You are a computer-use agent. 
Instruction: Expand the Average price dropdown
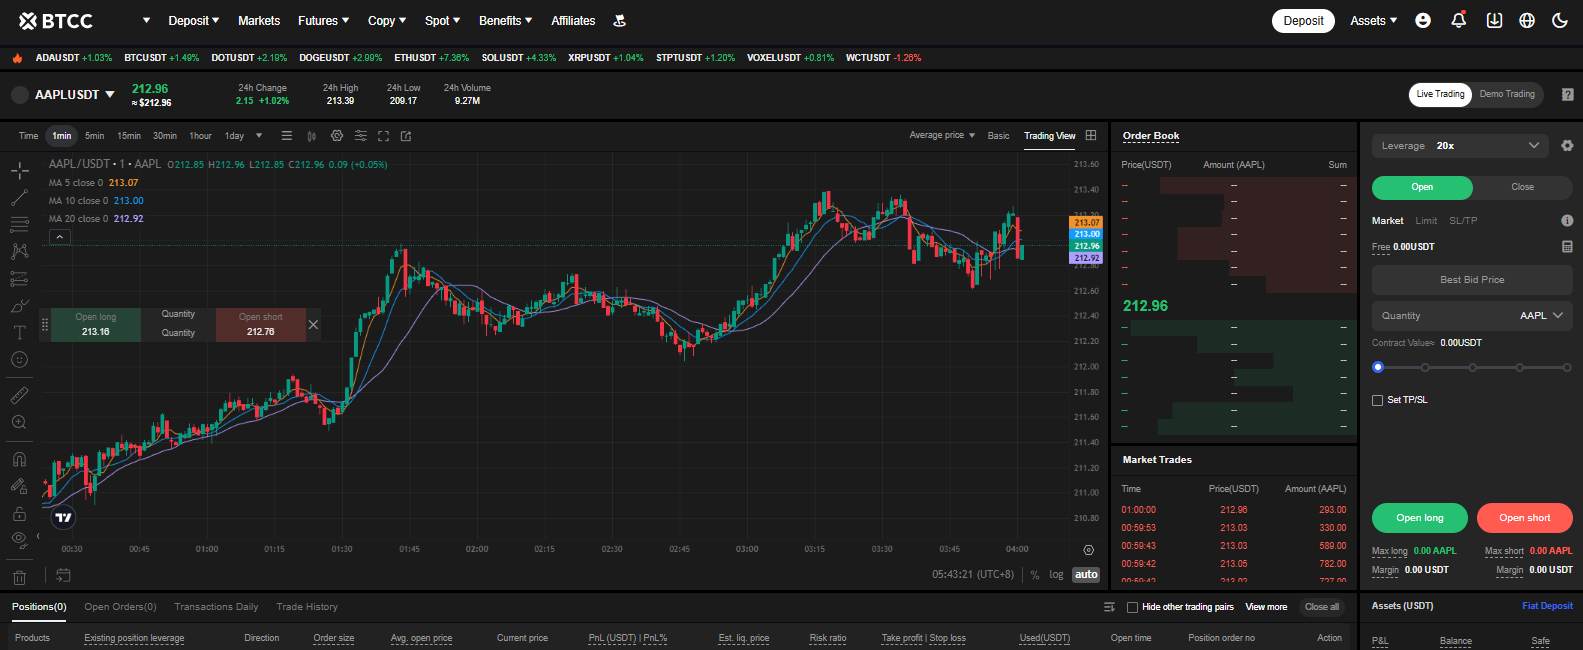point(942,135)
